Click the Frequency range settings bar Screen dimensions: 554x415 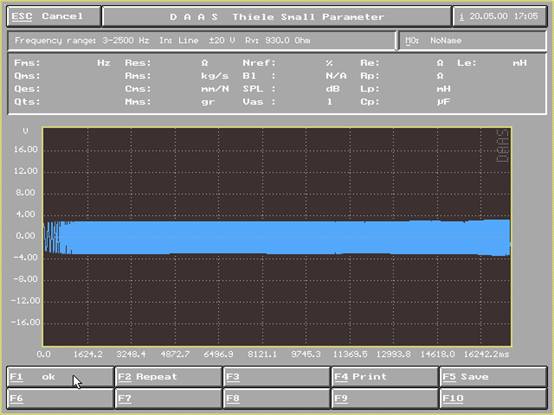pyautogui.click(x=201, y=41)
